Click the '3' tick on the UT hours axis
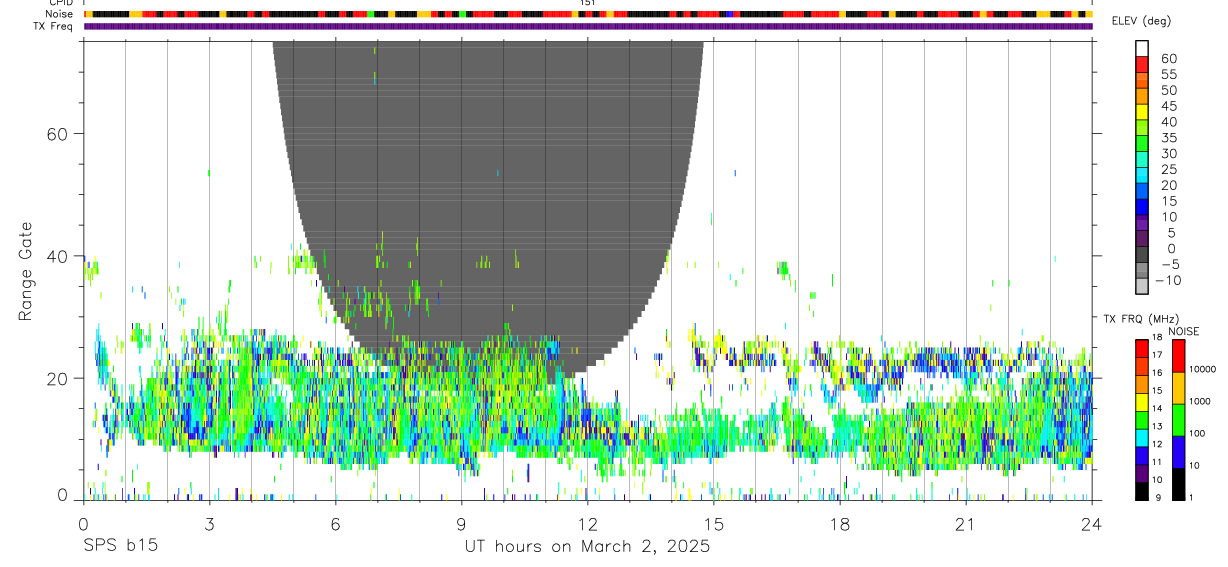This screenshot has width=1228, height=567. pyautogui.click(x=209, y=524)
